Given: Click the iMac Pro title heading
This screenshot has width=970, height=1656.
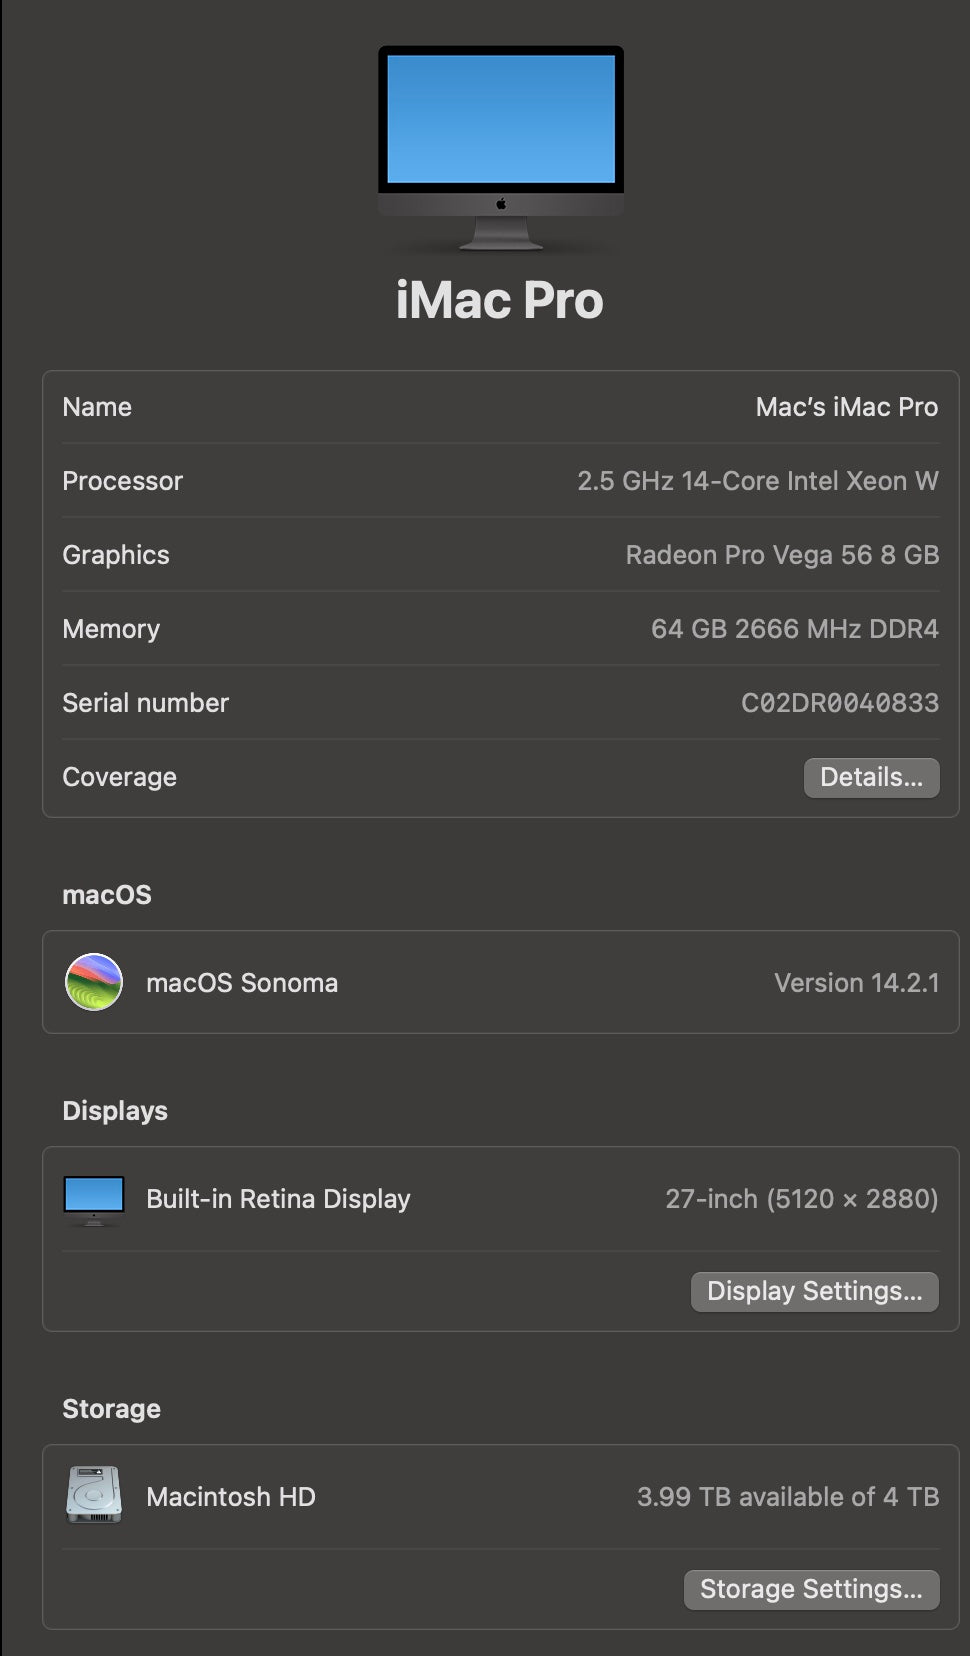Looking at the screenshot, I should [499, 300].
